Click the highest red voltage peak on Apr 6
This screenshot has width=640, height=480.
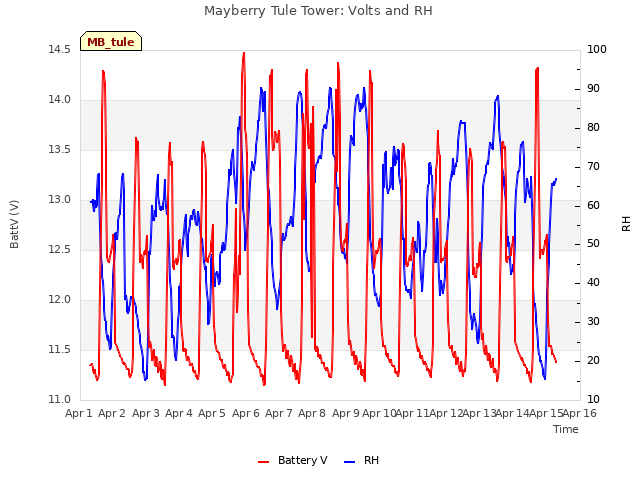point(244,53)
